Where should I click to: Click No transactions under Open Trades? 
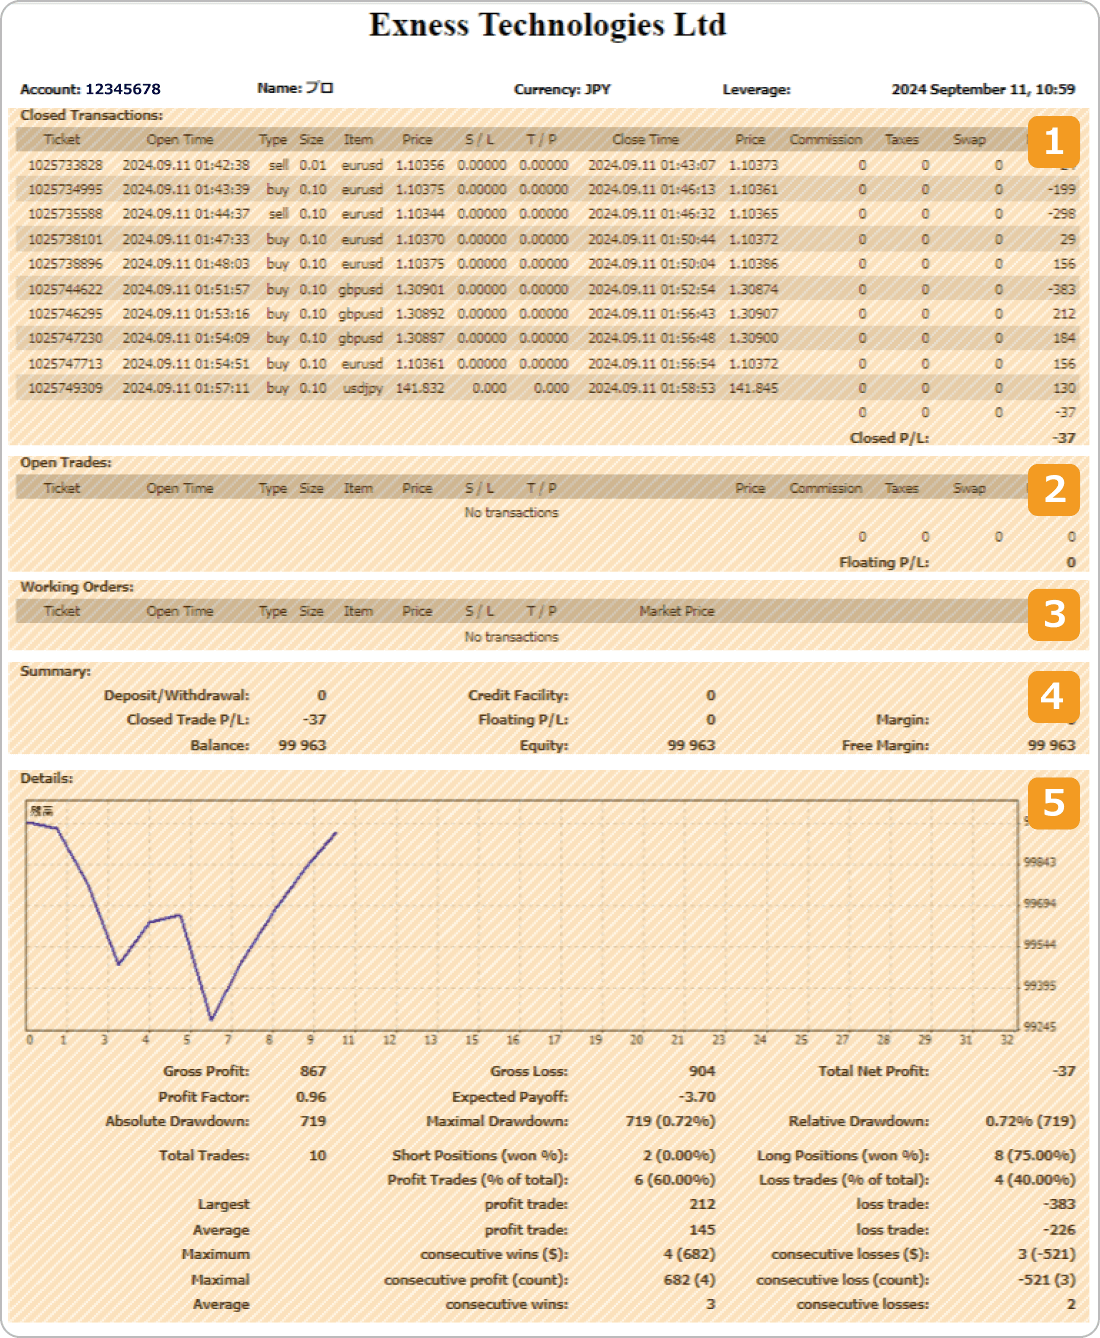(511, 513)
